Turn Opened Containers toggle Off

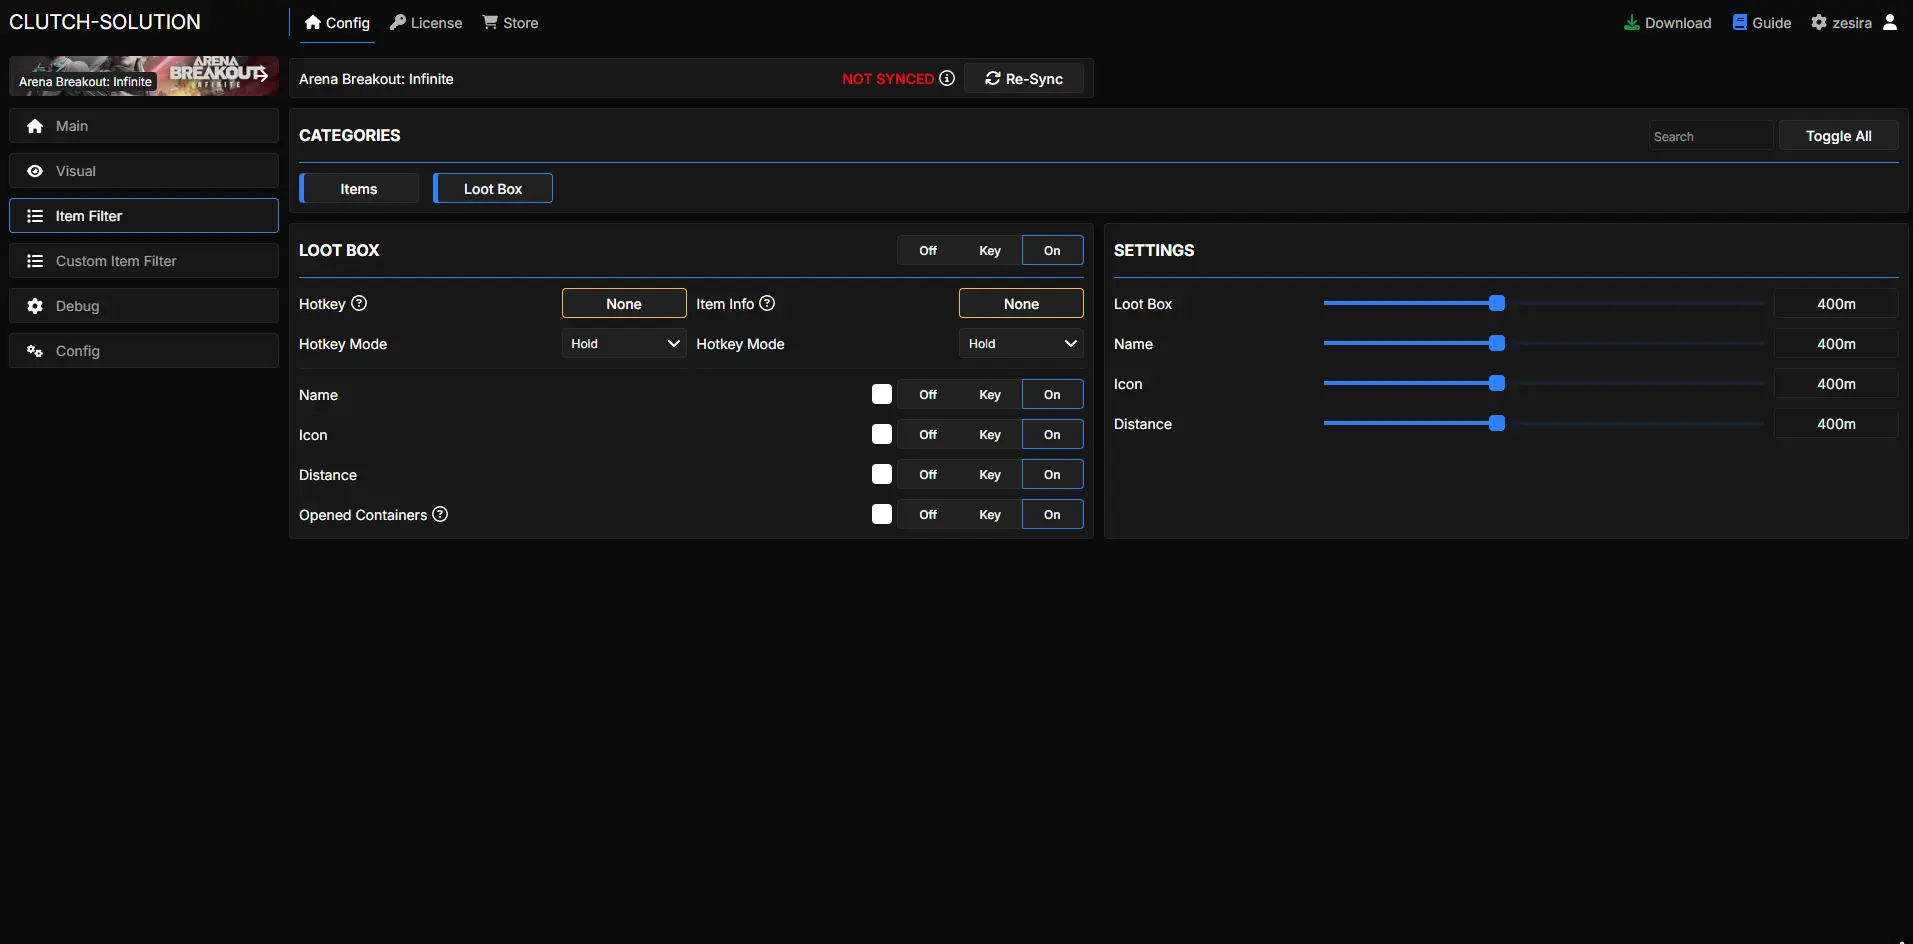tap(928, 514)
